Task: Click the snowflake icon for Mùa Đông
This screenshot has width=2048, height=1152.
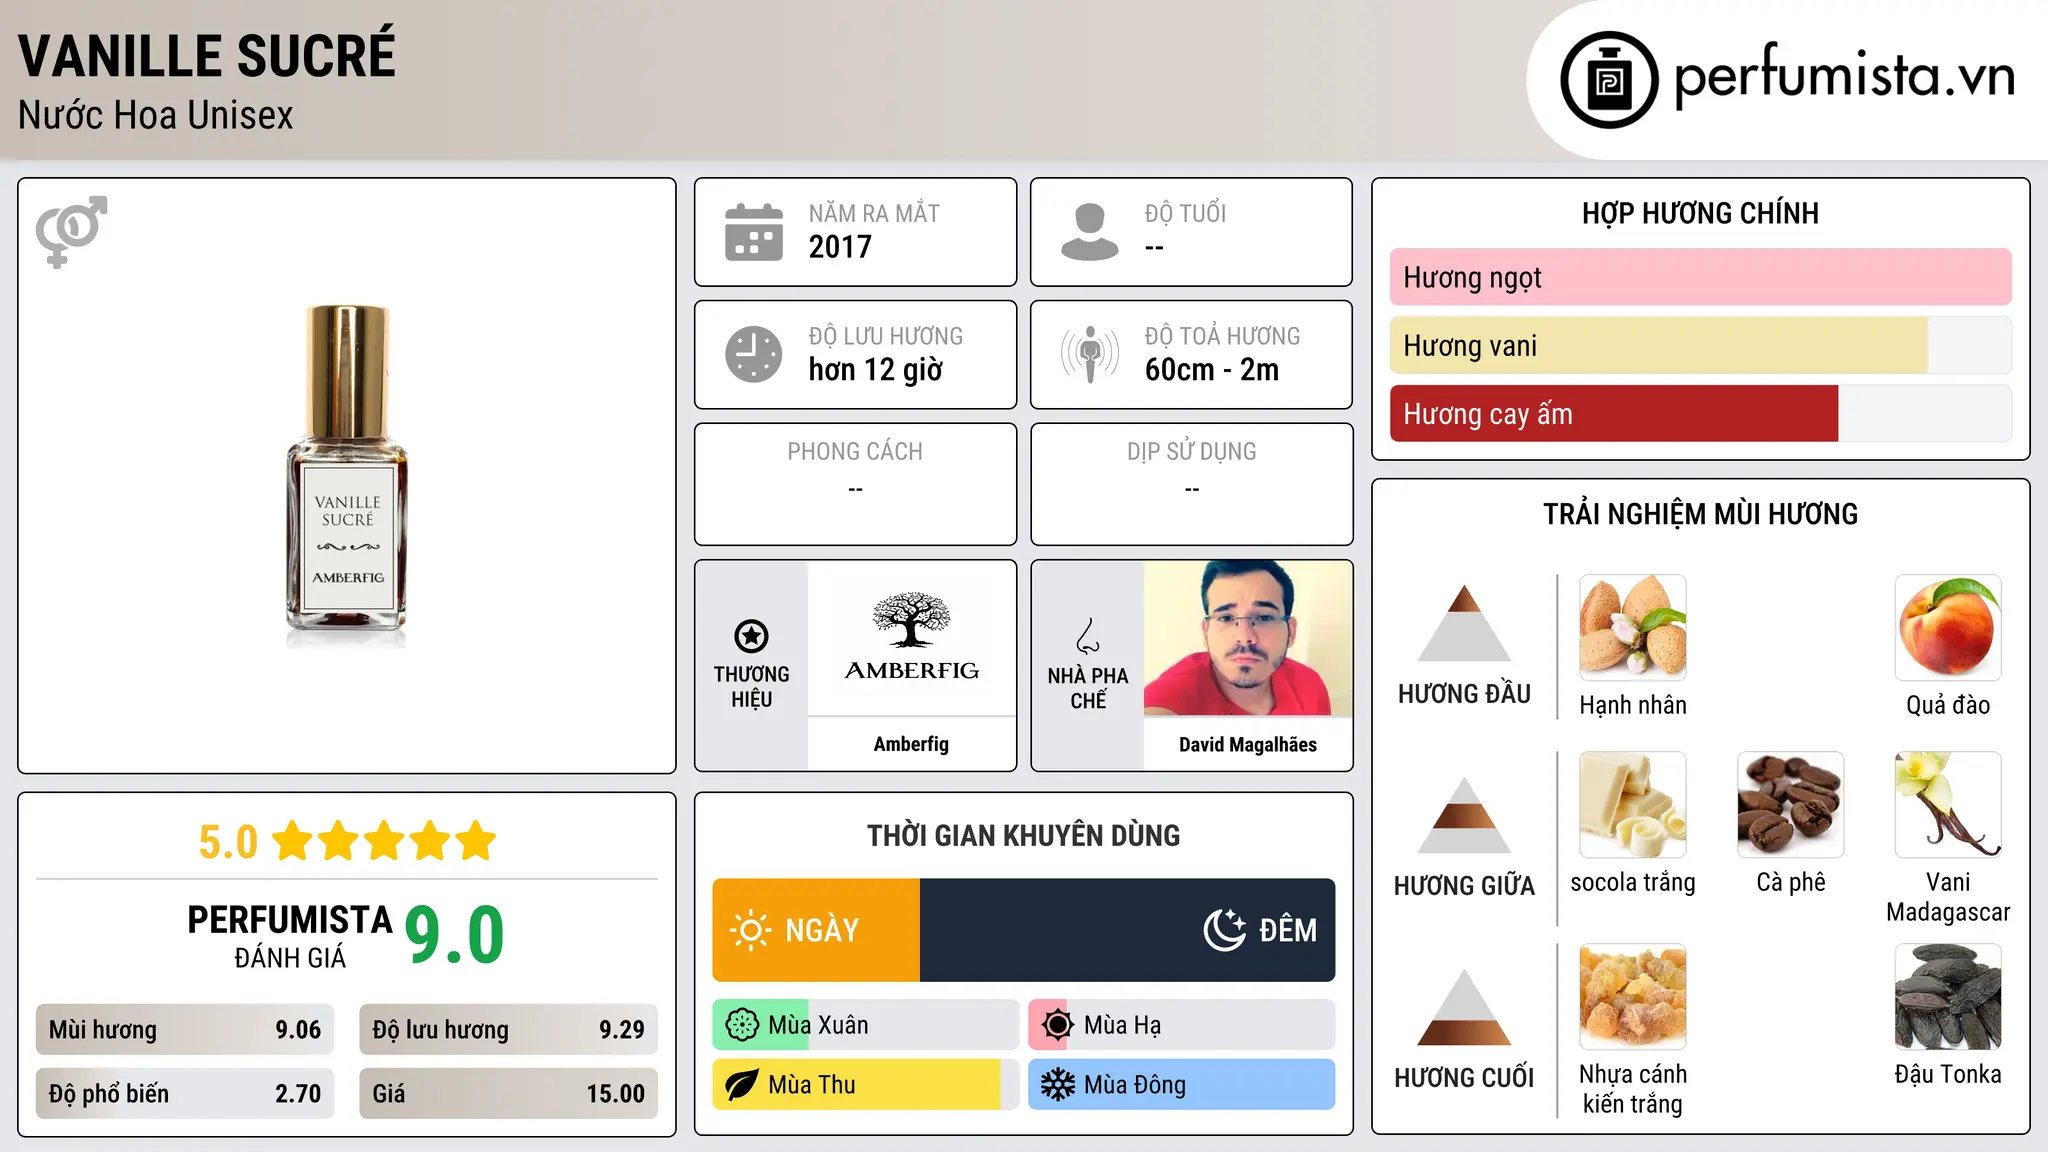Action: pyautogui.click(x=1057, y=1085)
